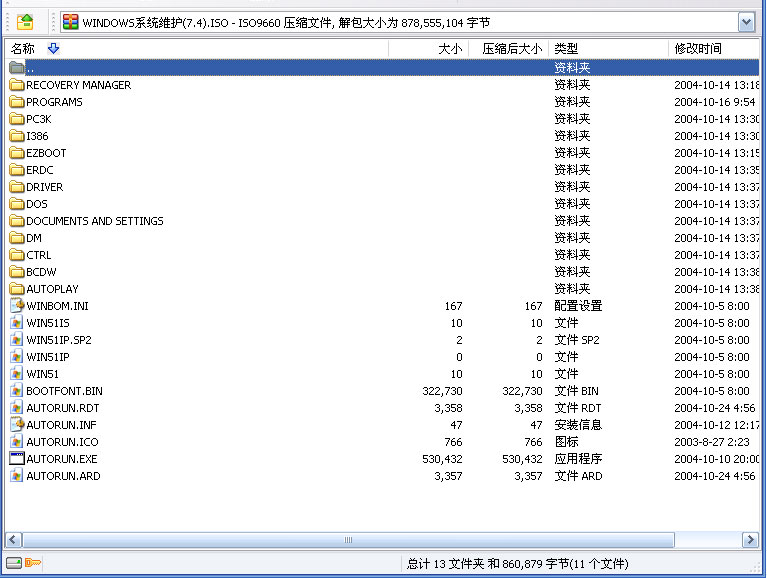Click the up one level folder icon
Image resolution: width=767 pixels, height=578 pixels.
coord(25,22)
